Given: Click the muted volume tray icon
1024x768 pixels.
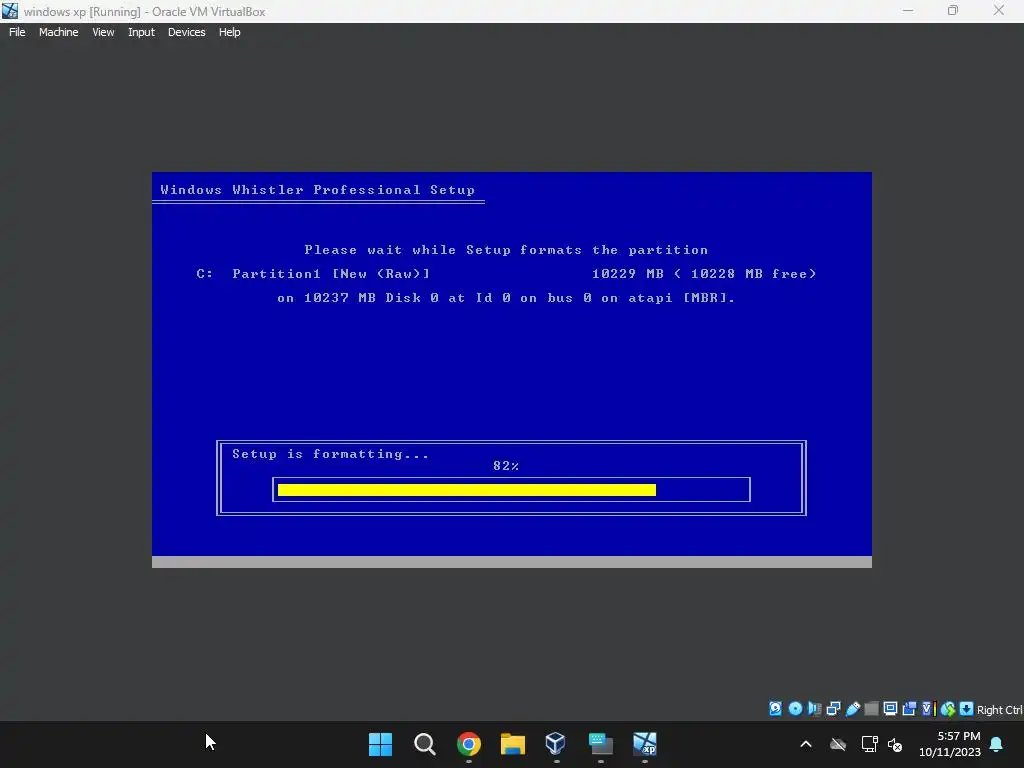Looking at the screenshot, I should pyautogui.click(x=895, y=744).
